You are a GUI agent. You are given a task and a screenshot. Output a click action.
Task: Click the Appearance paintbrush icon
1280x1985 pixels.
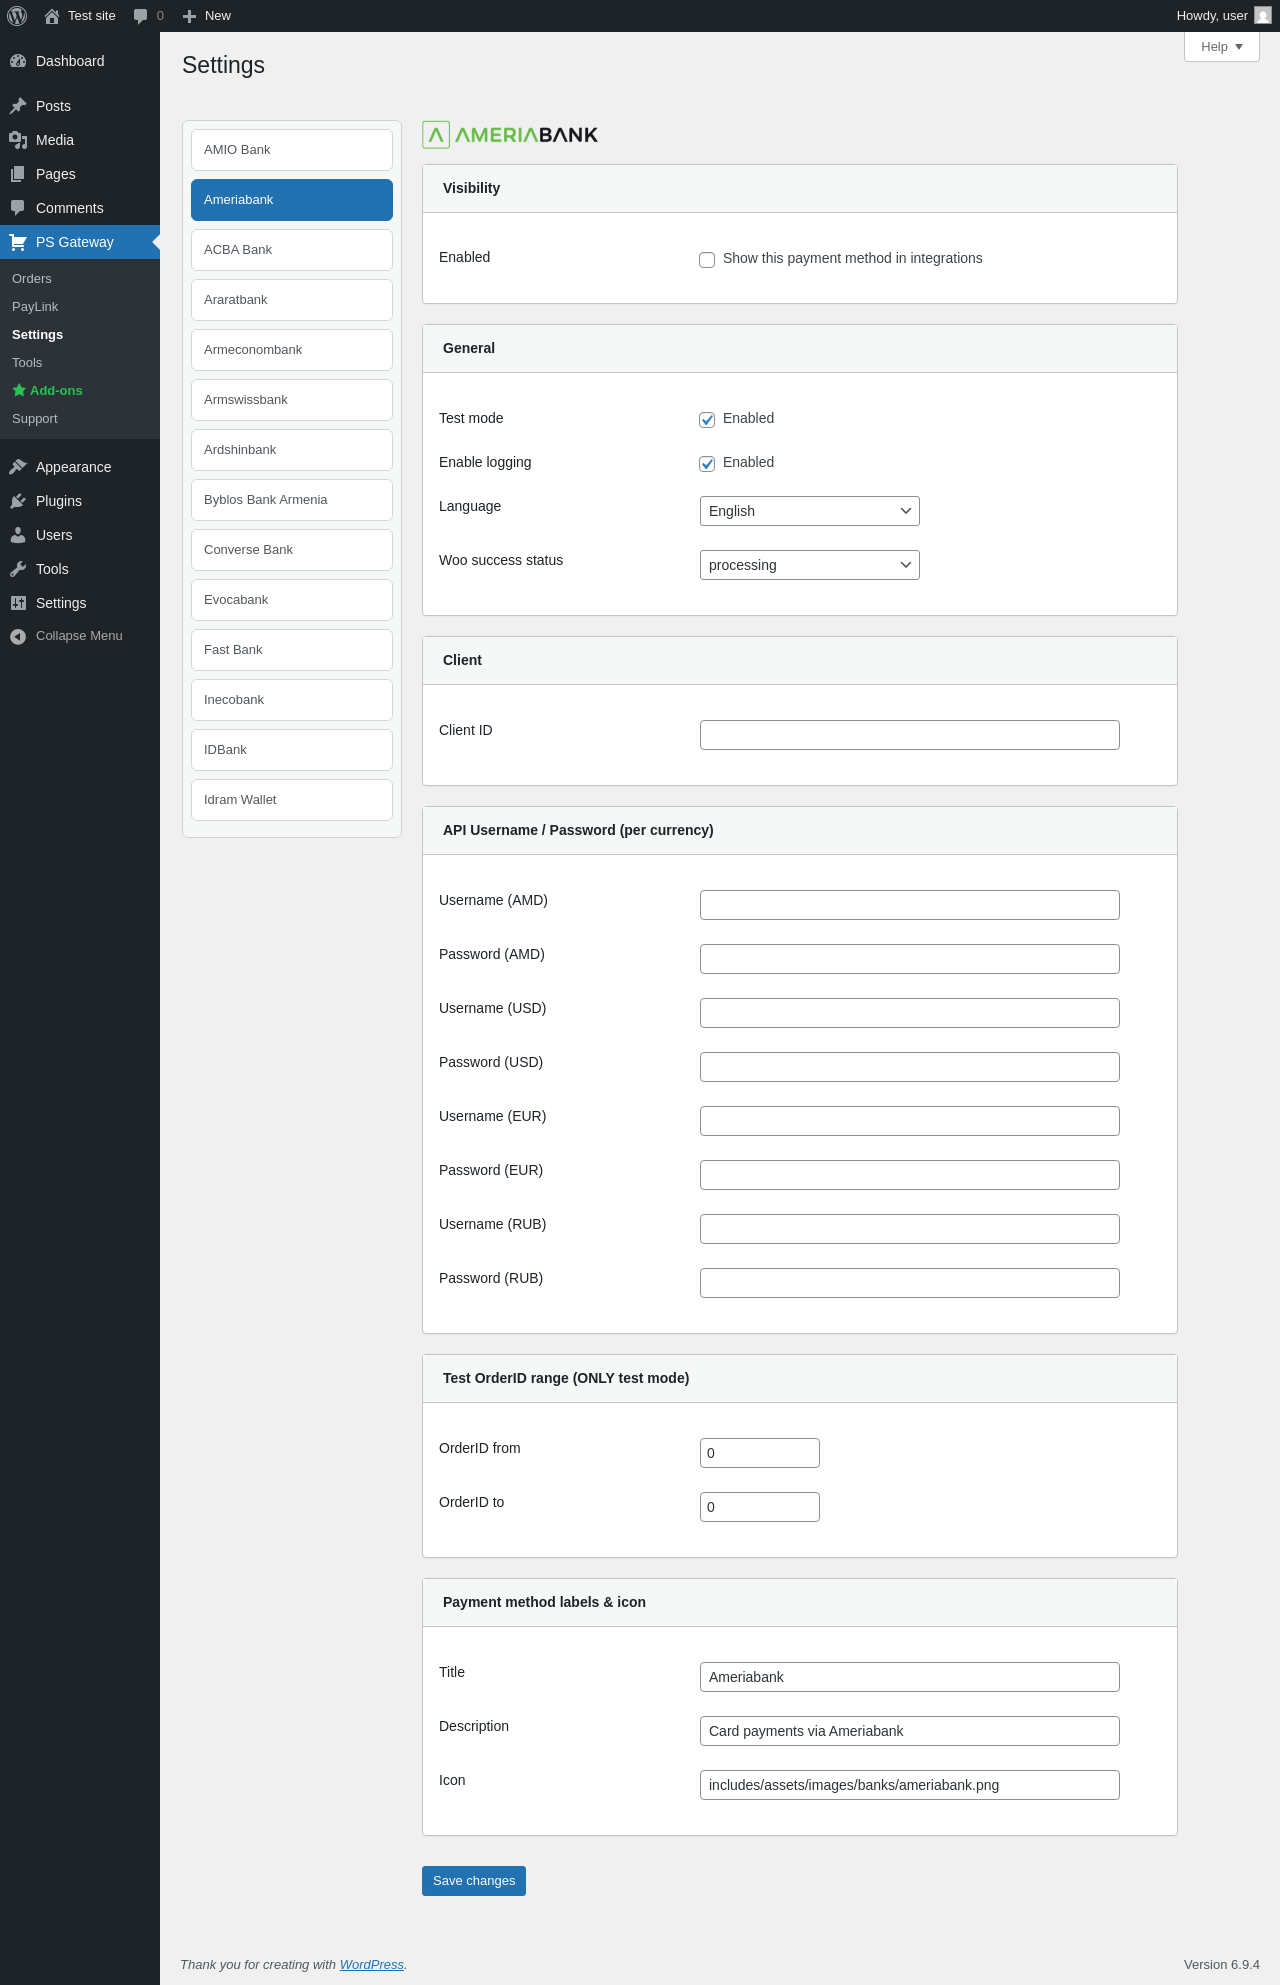(18, 467)
